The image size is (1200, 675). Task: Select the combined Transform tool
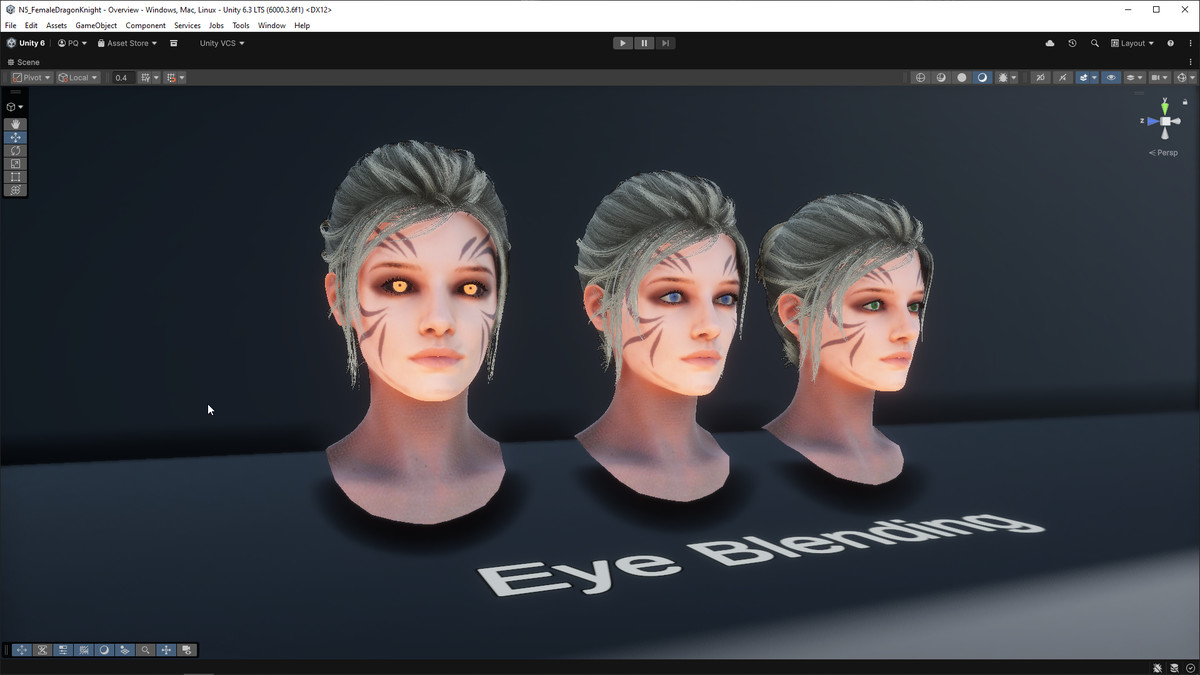[x=15, y=190]
